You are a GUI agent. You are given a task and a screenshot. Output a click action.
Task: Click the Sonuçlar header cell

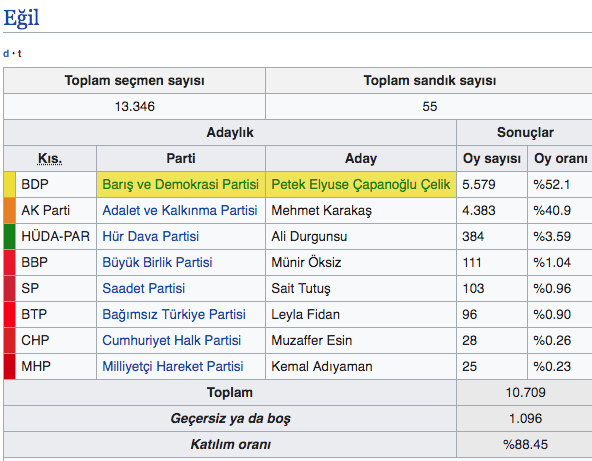click(525, 133)
